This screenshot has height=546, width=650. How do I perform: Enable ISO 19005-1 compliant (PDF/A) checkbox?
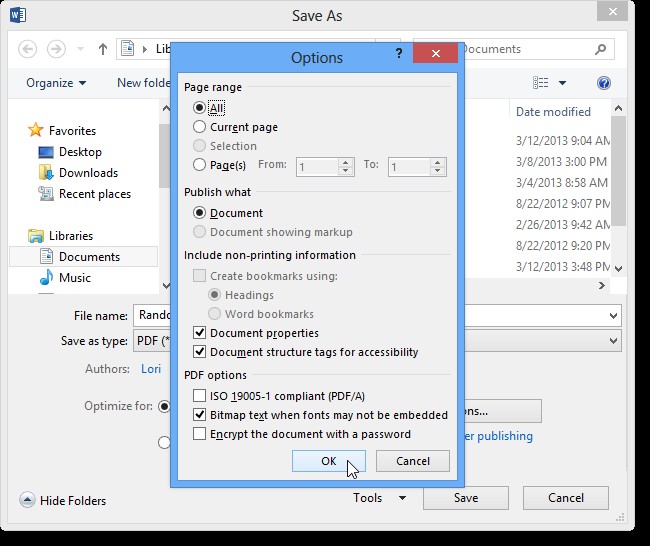pyautogui.click(x=200, y=396)
